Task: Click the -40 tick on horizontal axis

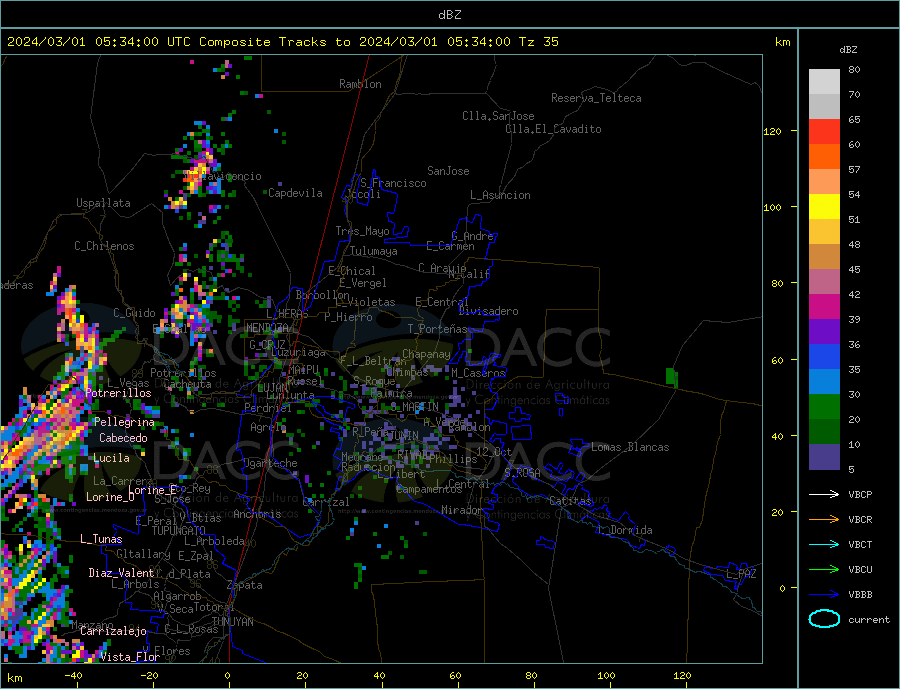Action: click(73, 676)
